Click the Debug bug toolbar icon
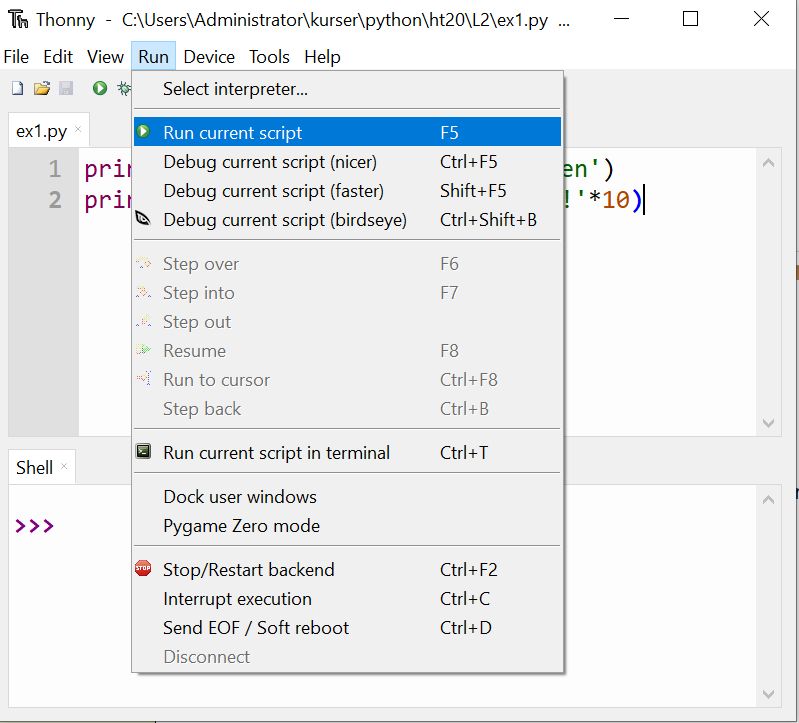Viewport: 799px width, 723px height. [x=124, y=88]
